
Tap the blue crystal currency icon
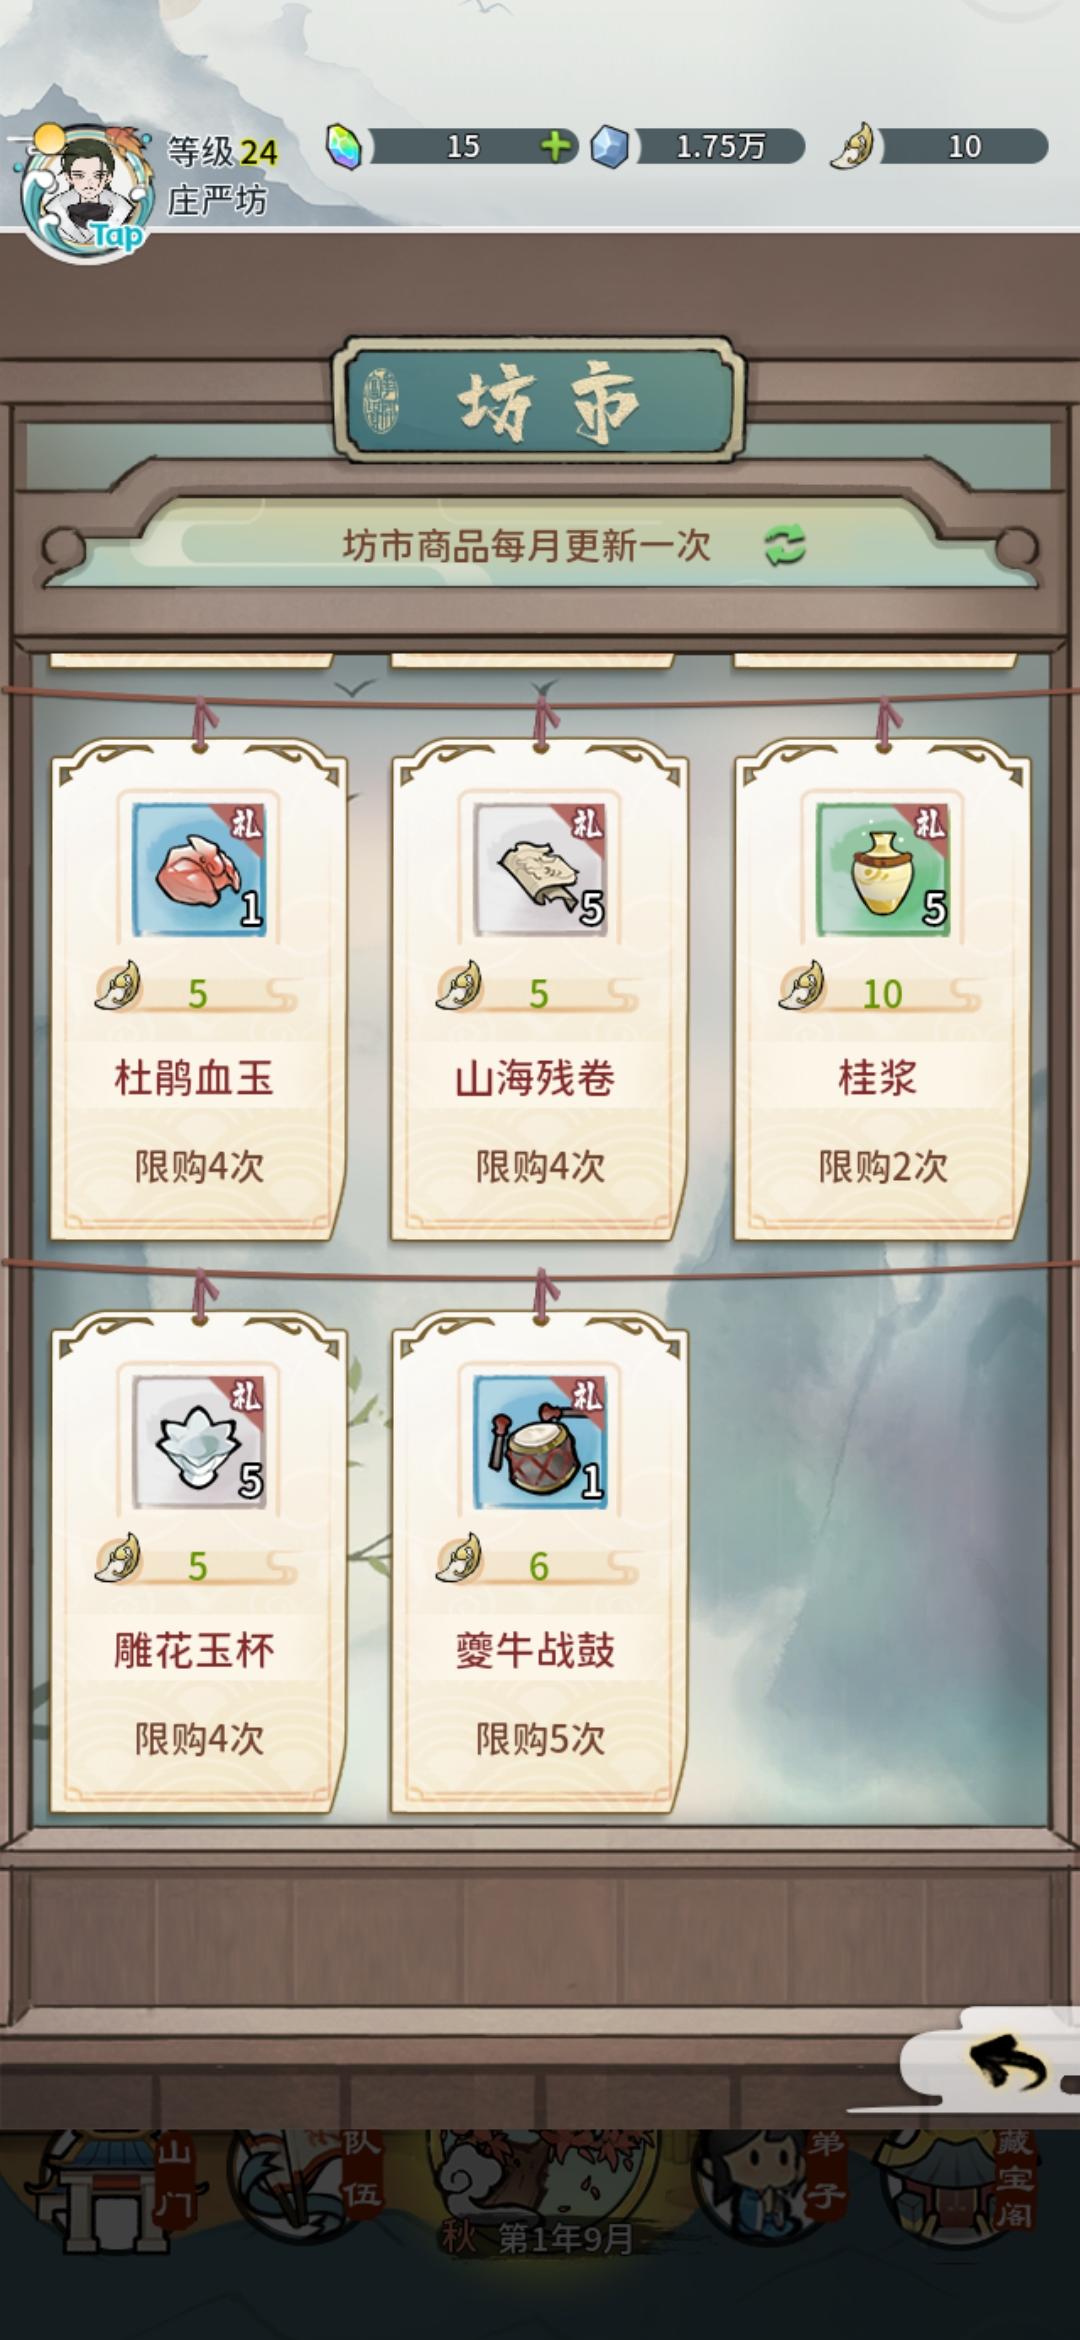[x=610, y=147]
